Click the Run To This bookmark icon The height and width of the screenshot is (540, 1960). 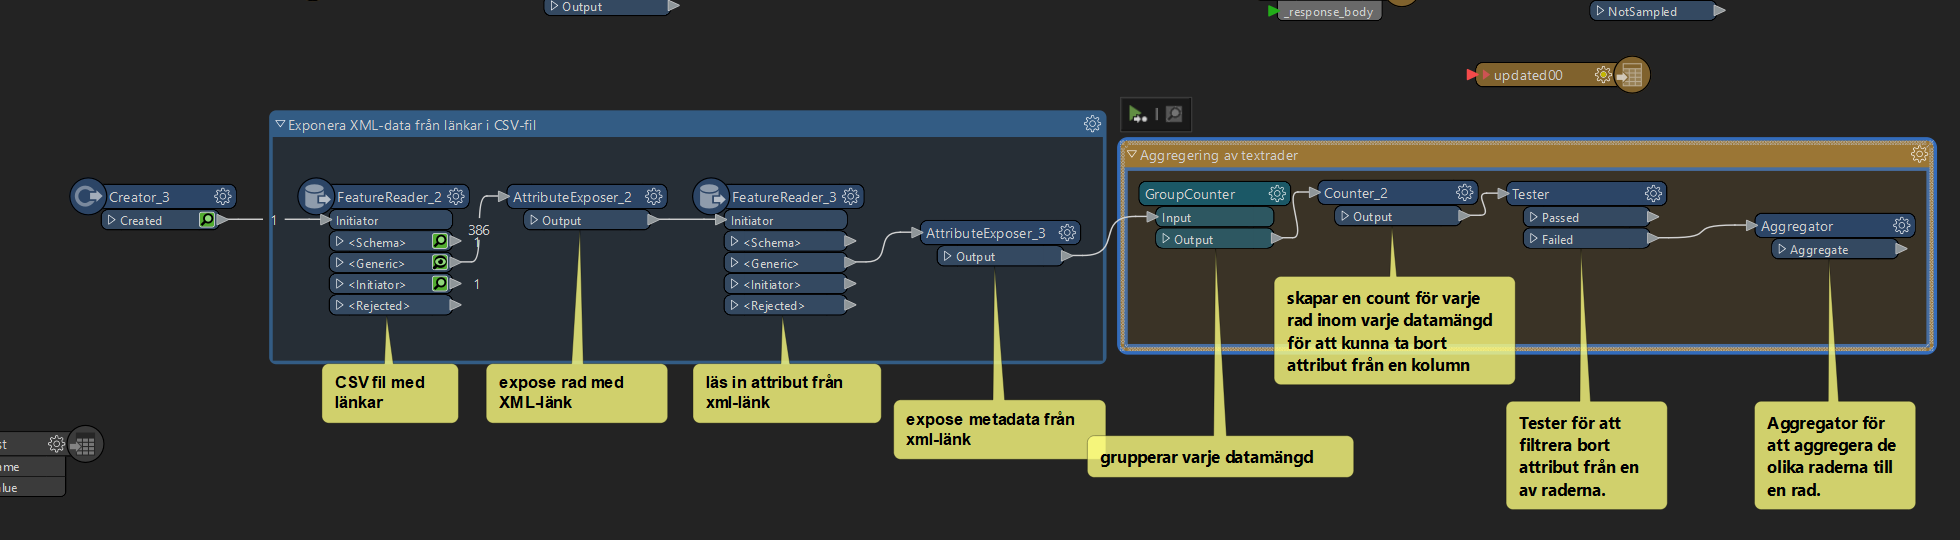(1138, 114)
